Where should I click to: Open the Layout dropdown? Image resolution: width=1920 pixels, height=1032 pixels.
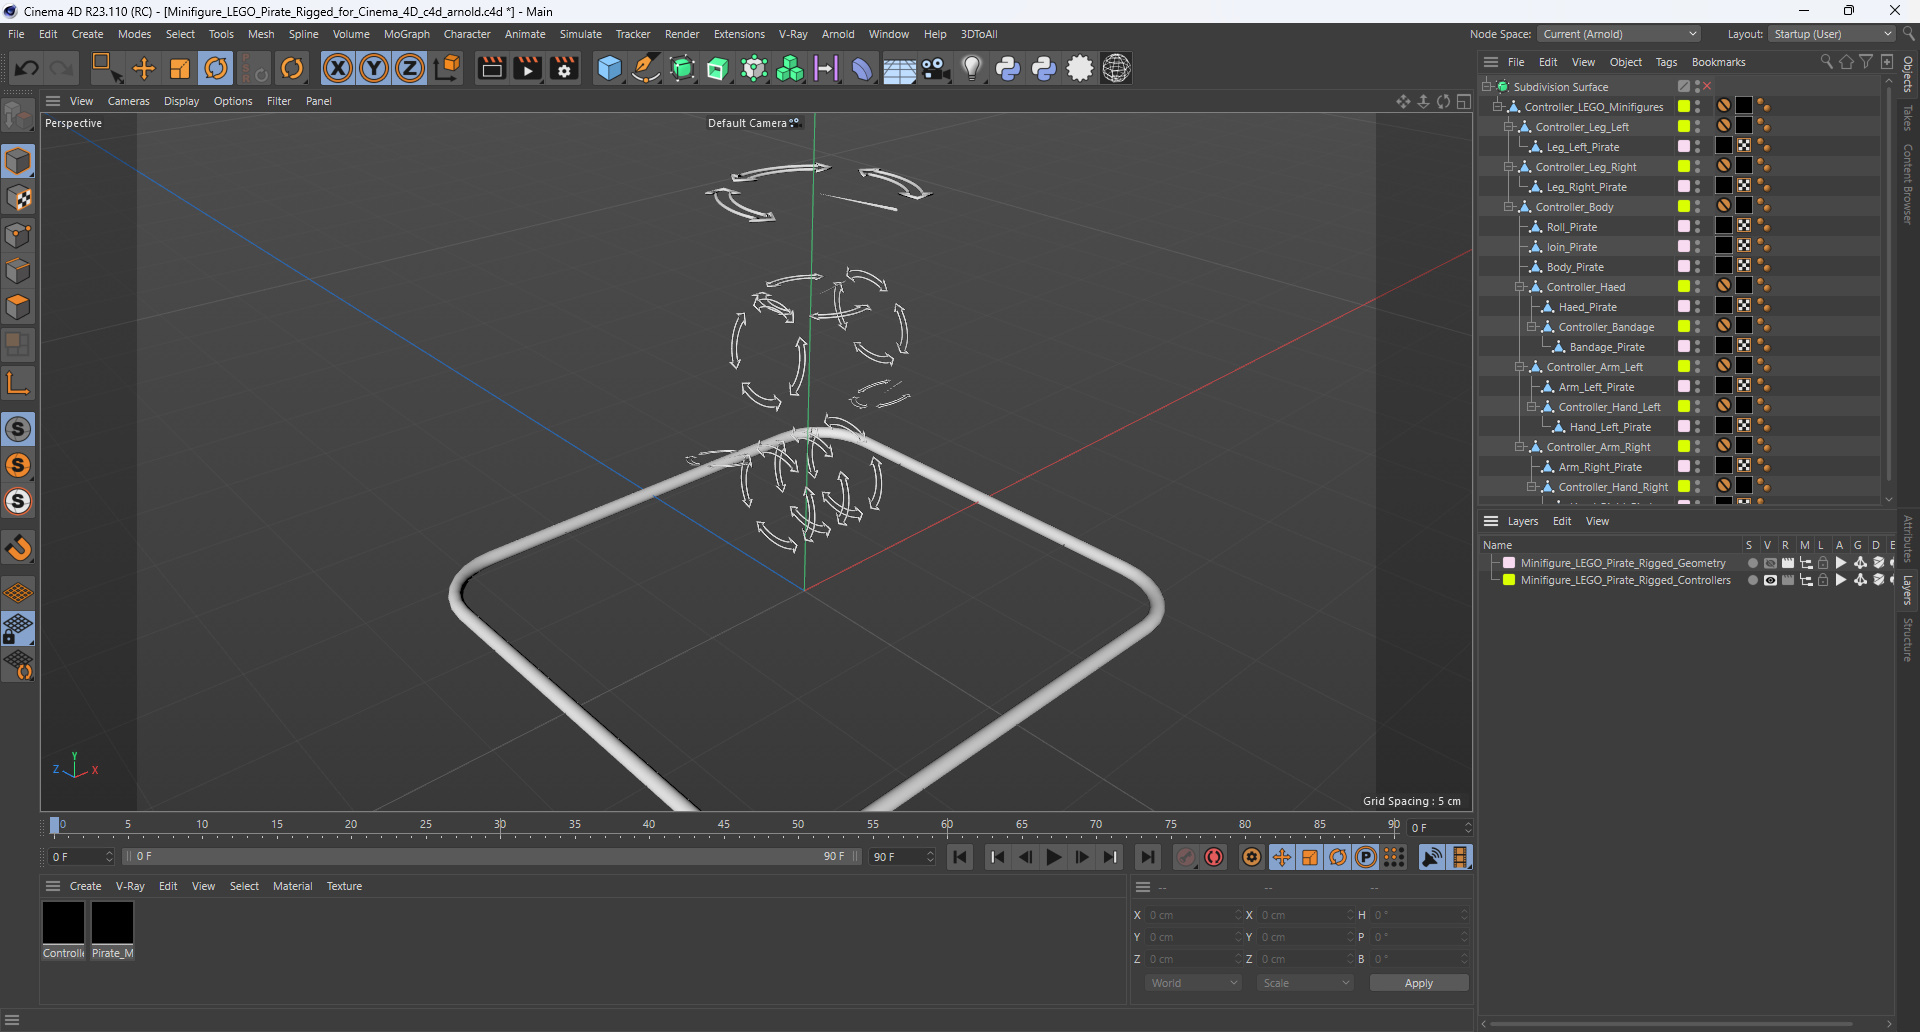coord(1832,34)
